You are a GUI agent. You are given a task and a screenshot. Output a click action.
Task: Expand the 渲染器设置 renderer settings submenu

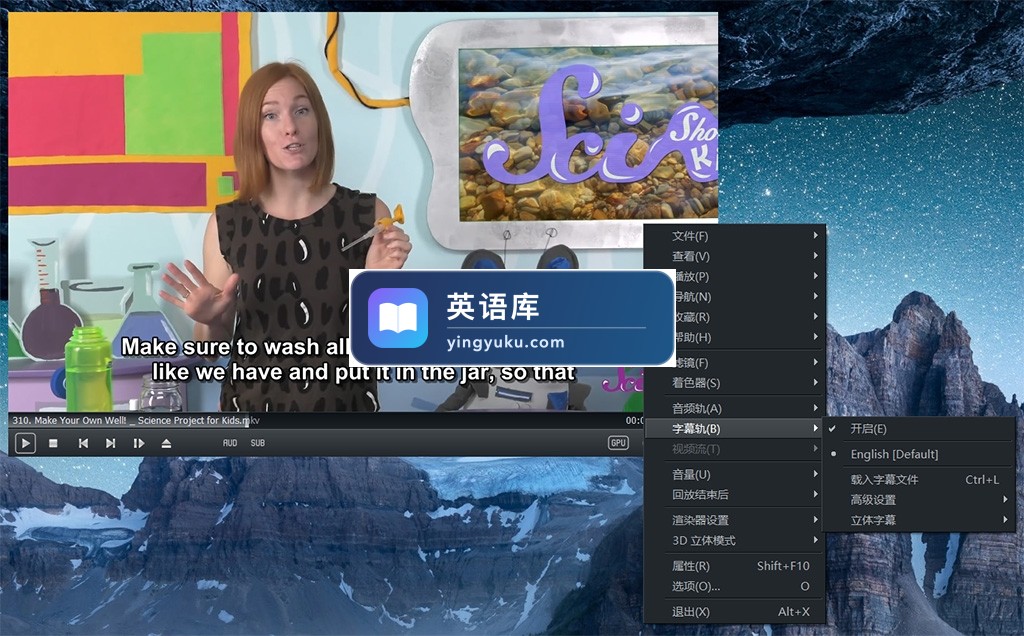point(735,520)
